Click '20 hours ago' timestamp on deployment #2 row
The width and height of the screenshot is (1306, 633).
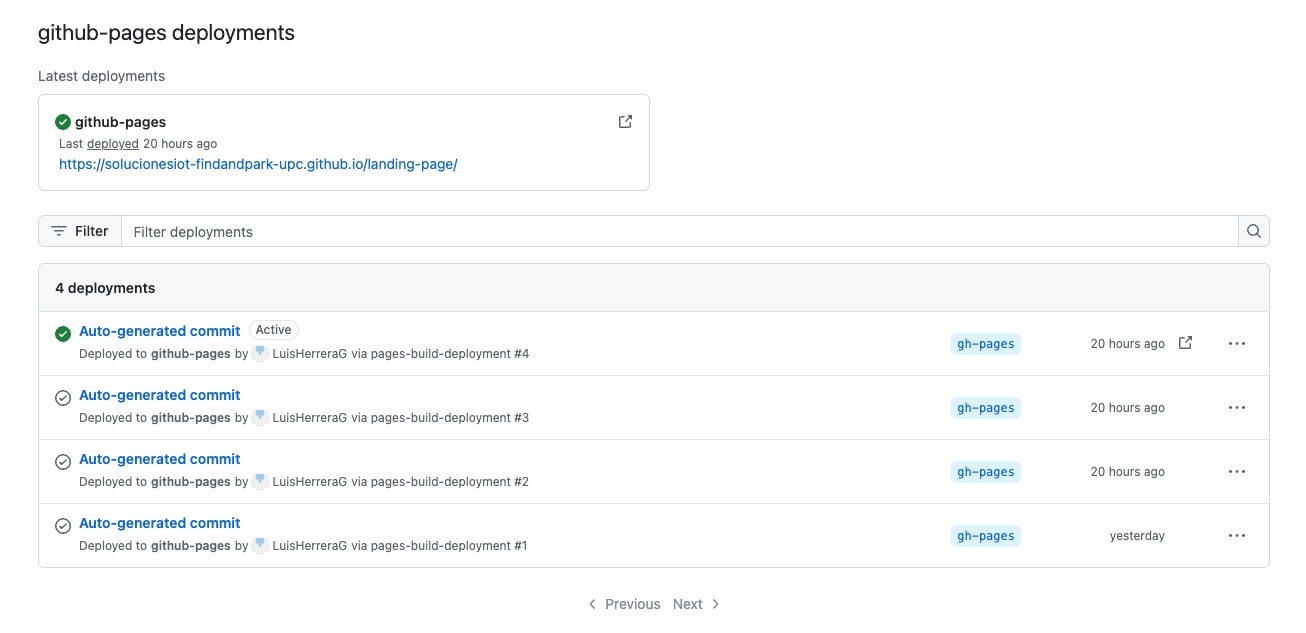click(x=1128, y=471)
